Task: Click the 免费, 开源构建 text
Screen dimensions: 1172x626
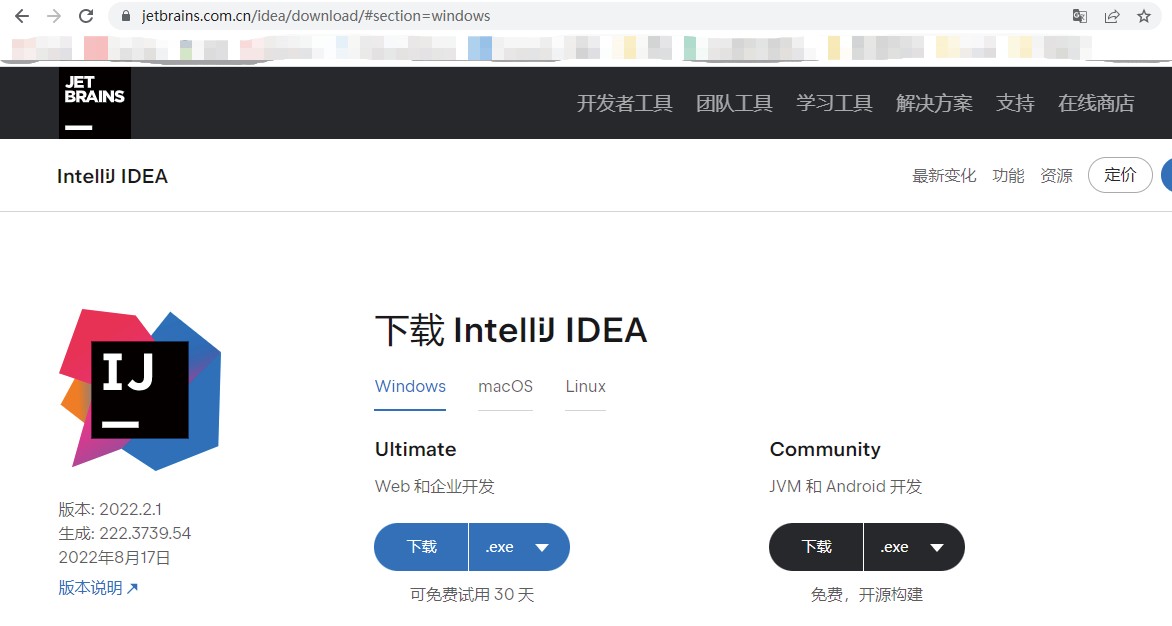Action: coord(867,595)
